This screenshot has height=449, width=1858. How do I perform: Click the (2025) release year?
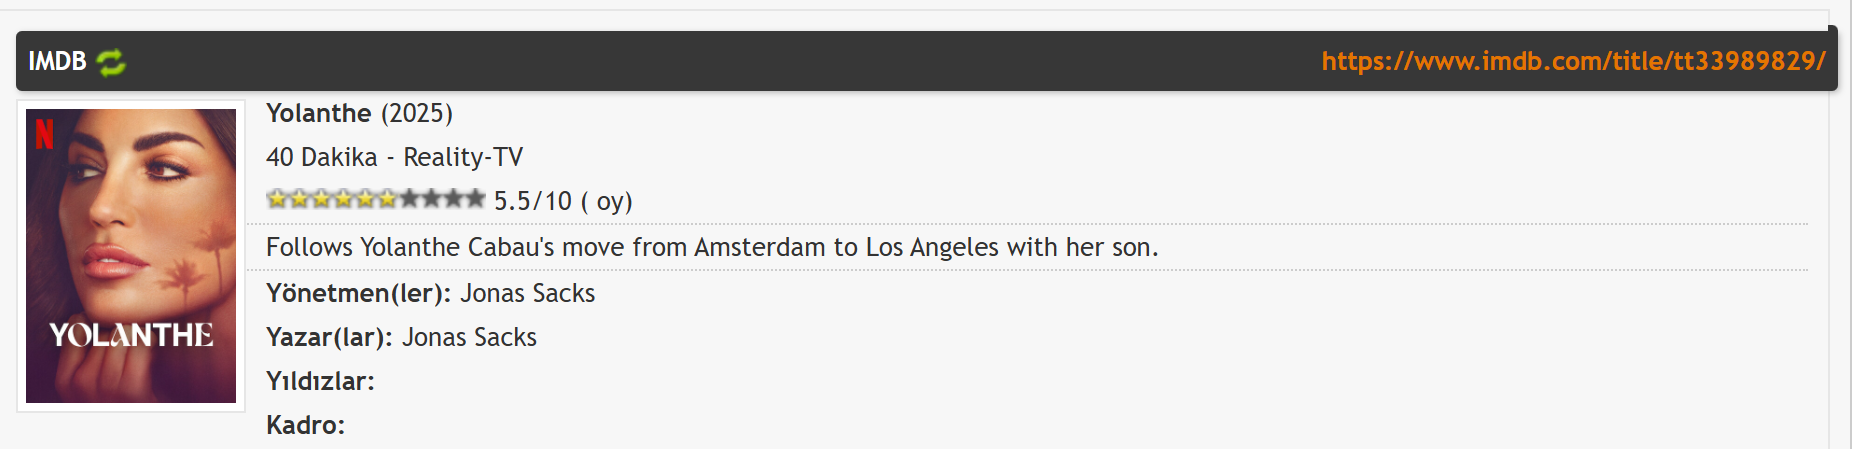417,113
